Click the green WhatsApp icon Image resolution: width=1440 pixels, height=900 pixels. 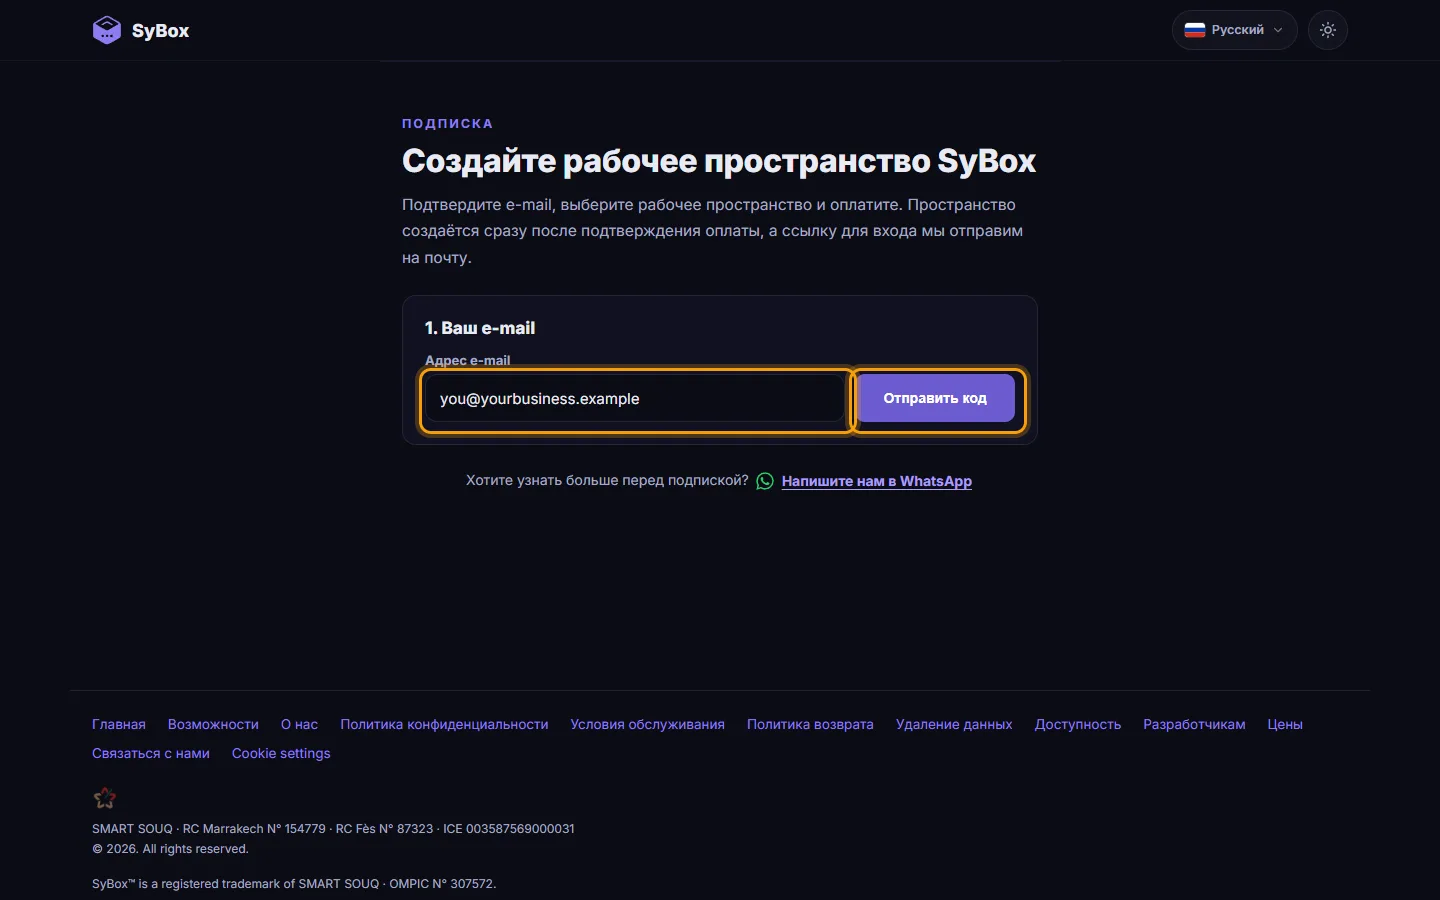click(765, 481)
